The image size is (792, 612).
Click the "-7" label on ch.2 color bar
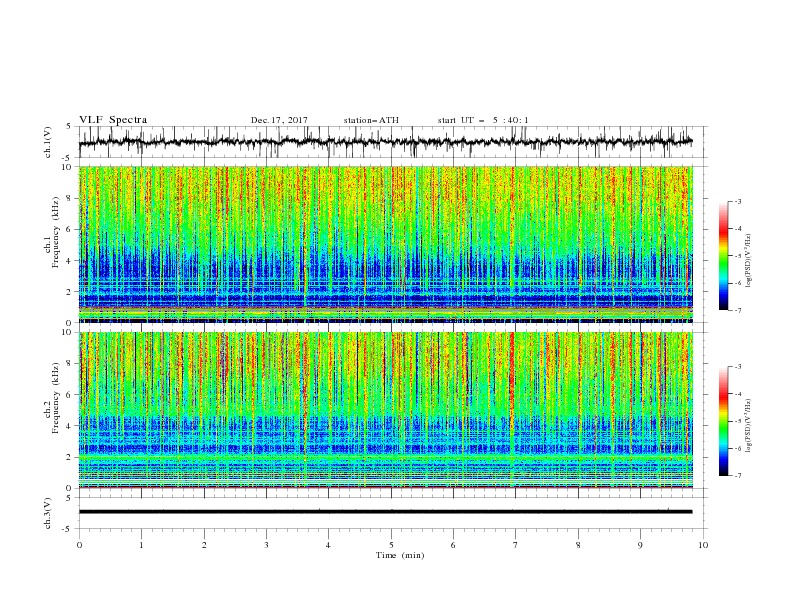coord(737,475)
